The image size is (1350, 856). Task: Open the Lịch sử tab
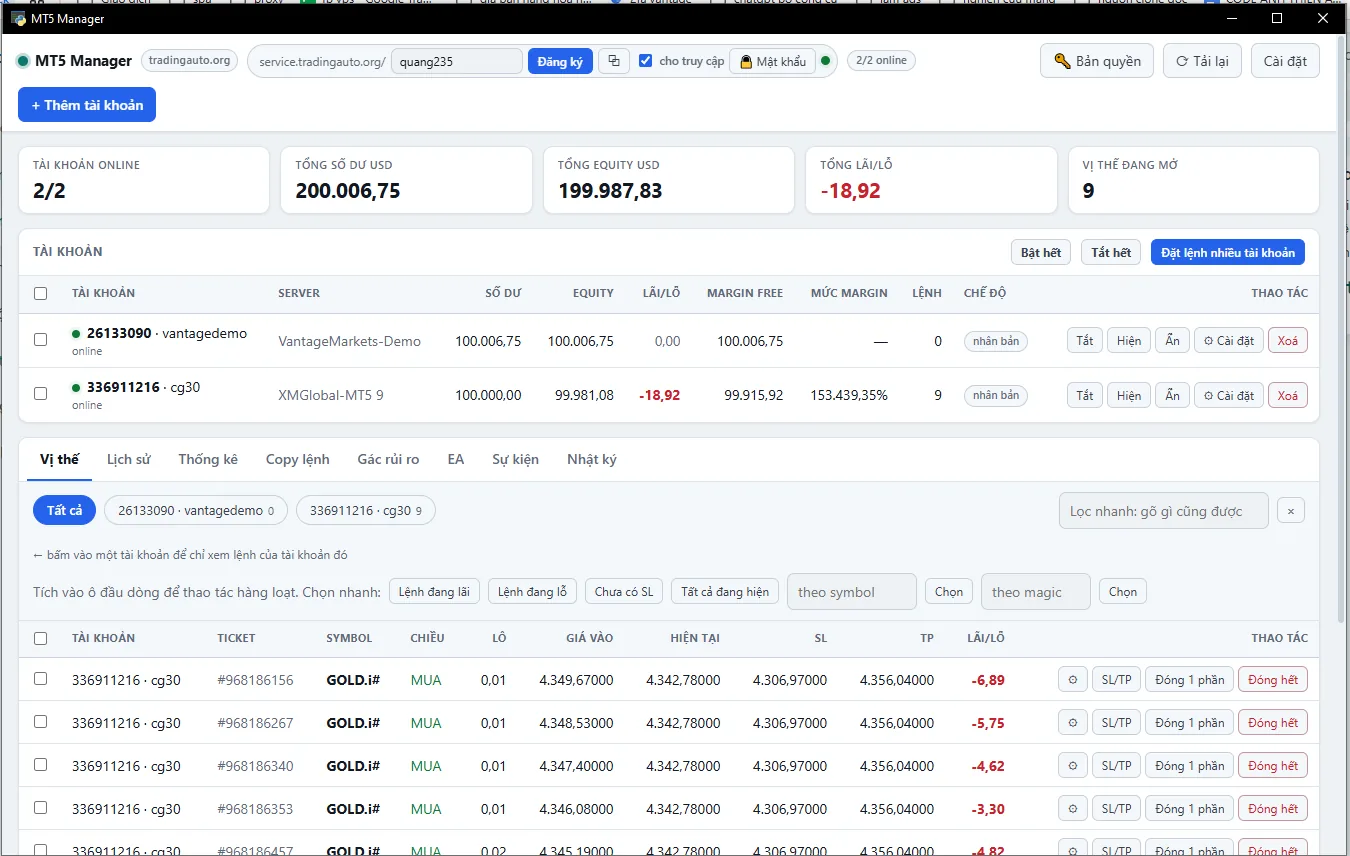pos(129,460)
